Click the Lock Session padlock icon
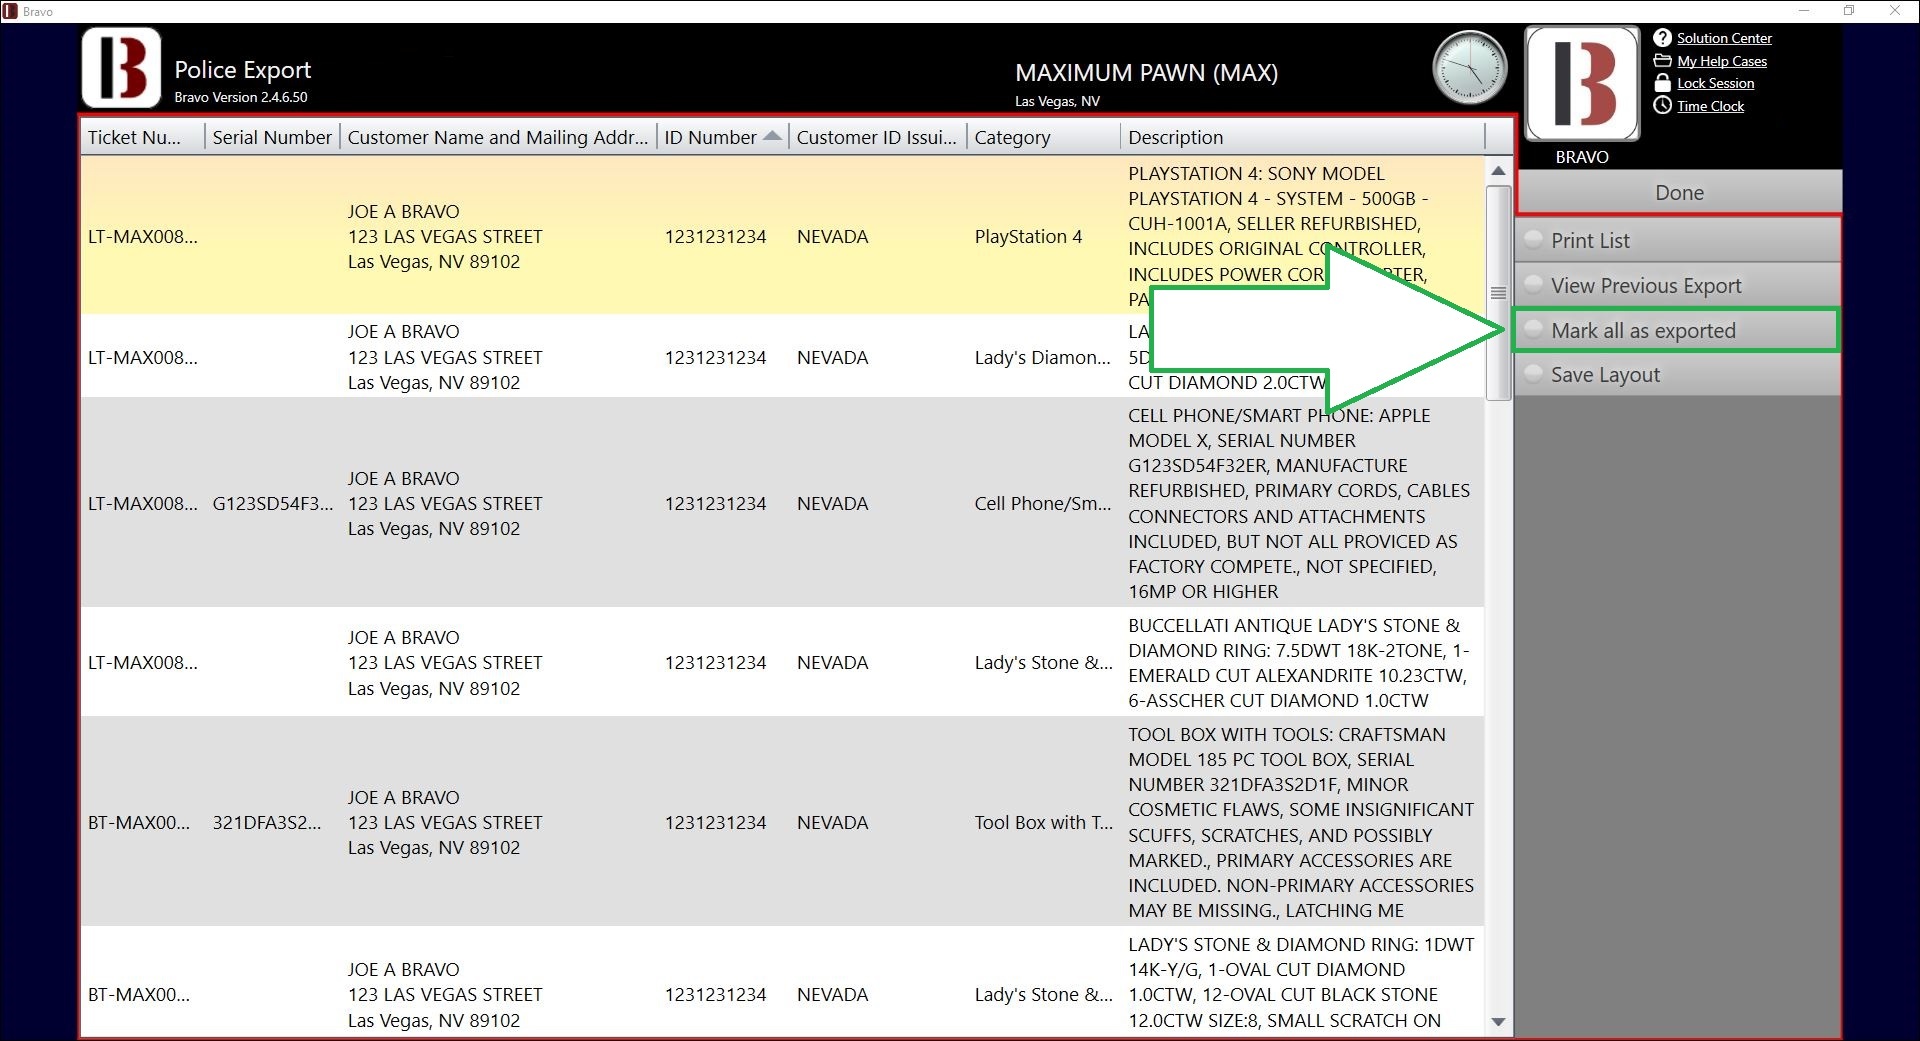Screen dimensions: 1920x1041 coord(1662,83)
